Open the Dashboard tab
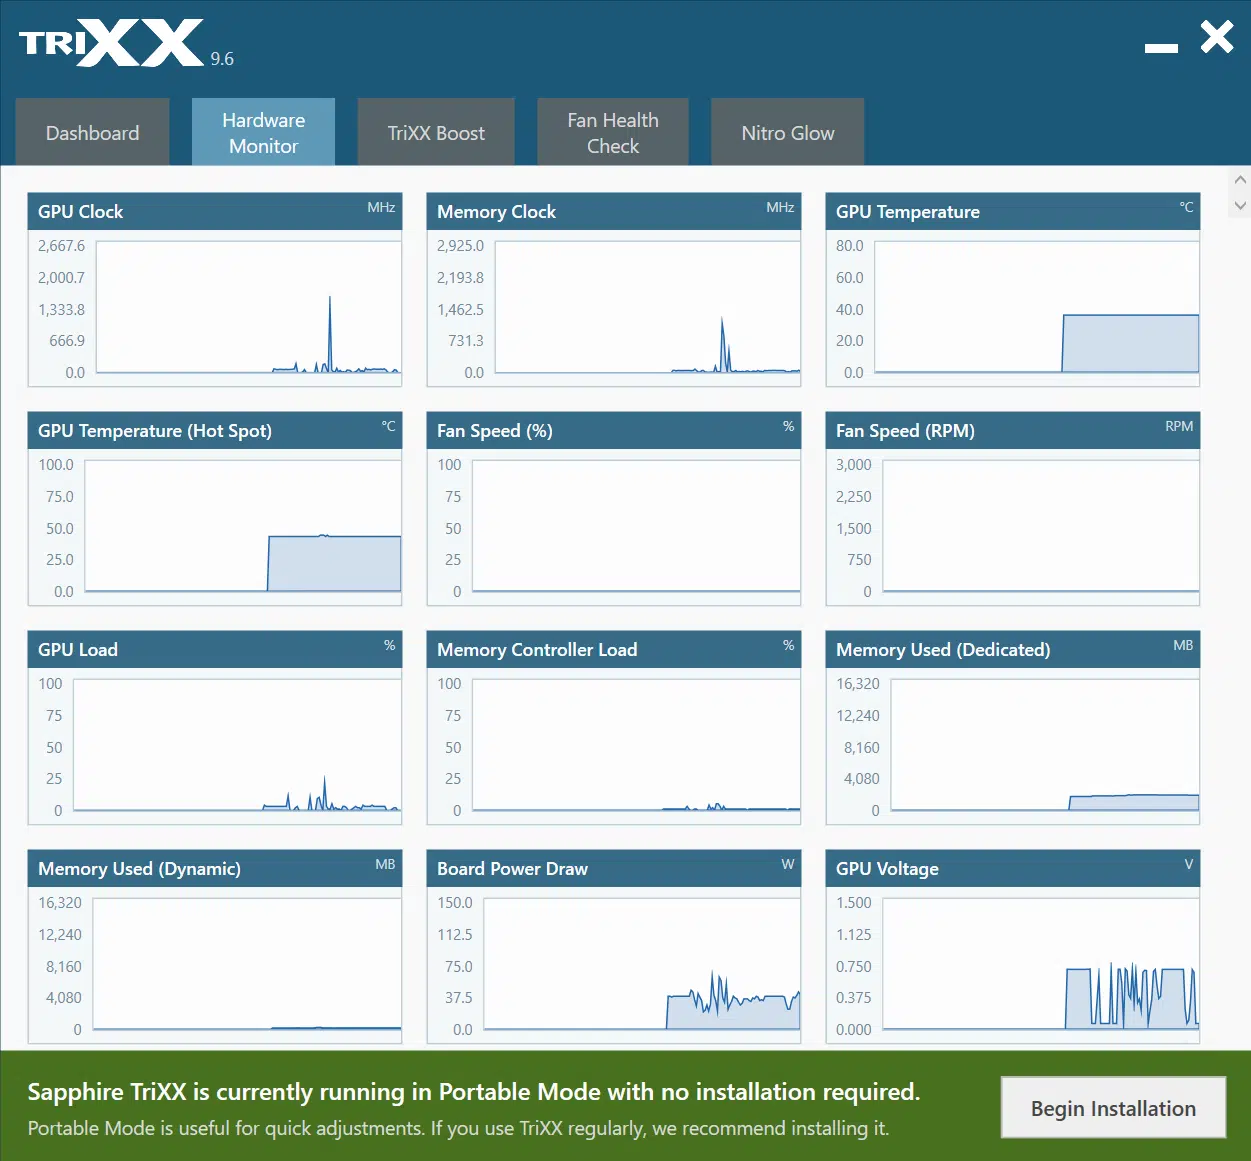The image size is (1251, 1161). point(92,132)
